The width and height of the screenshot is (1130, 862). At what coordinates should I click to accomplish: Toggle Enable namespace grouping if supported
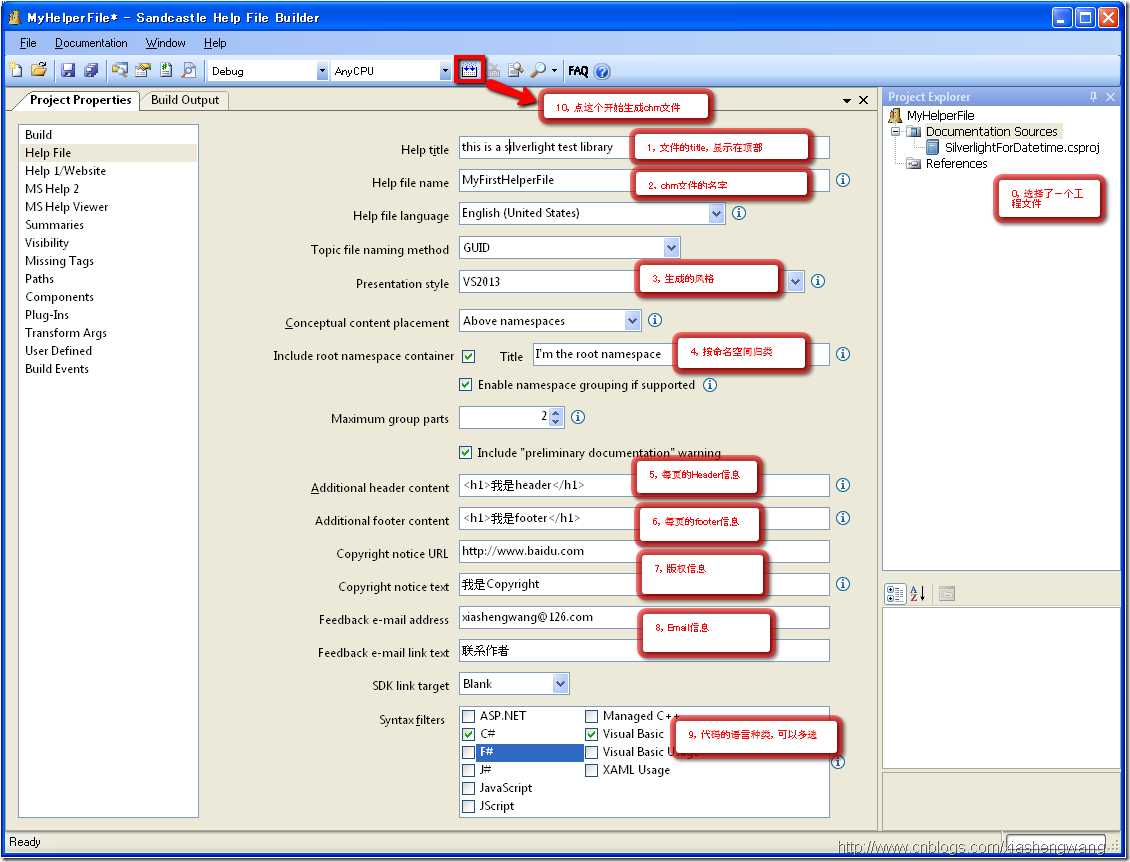tap(466, 385)
